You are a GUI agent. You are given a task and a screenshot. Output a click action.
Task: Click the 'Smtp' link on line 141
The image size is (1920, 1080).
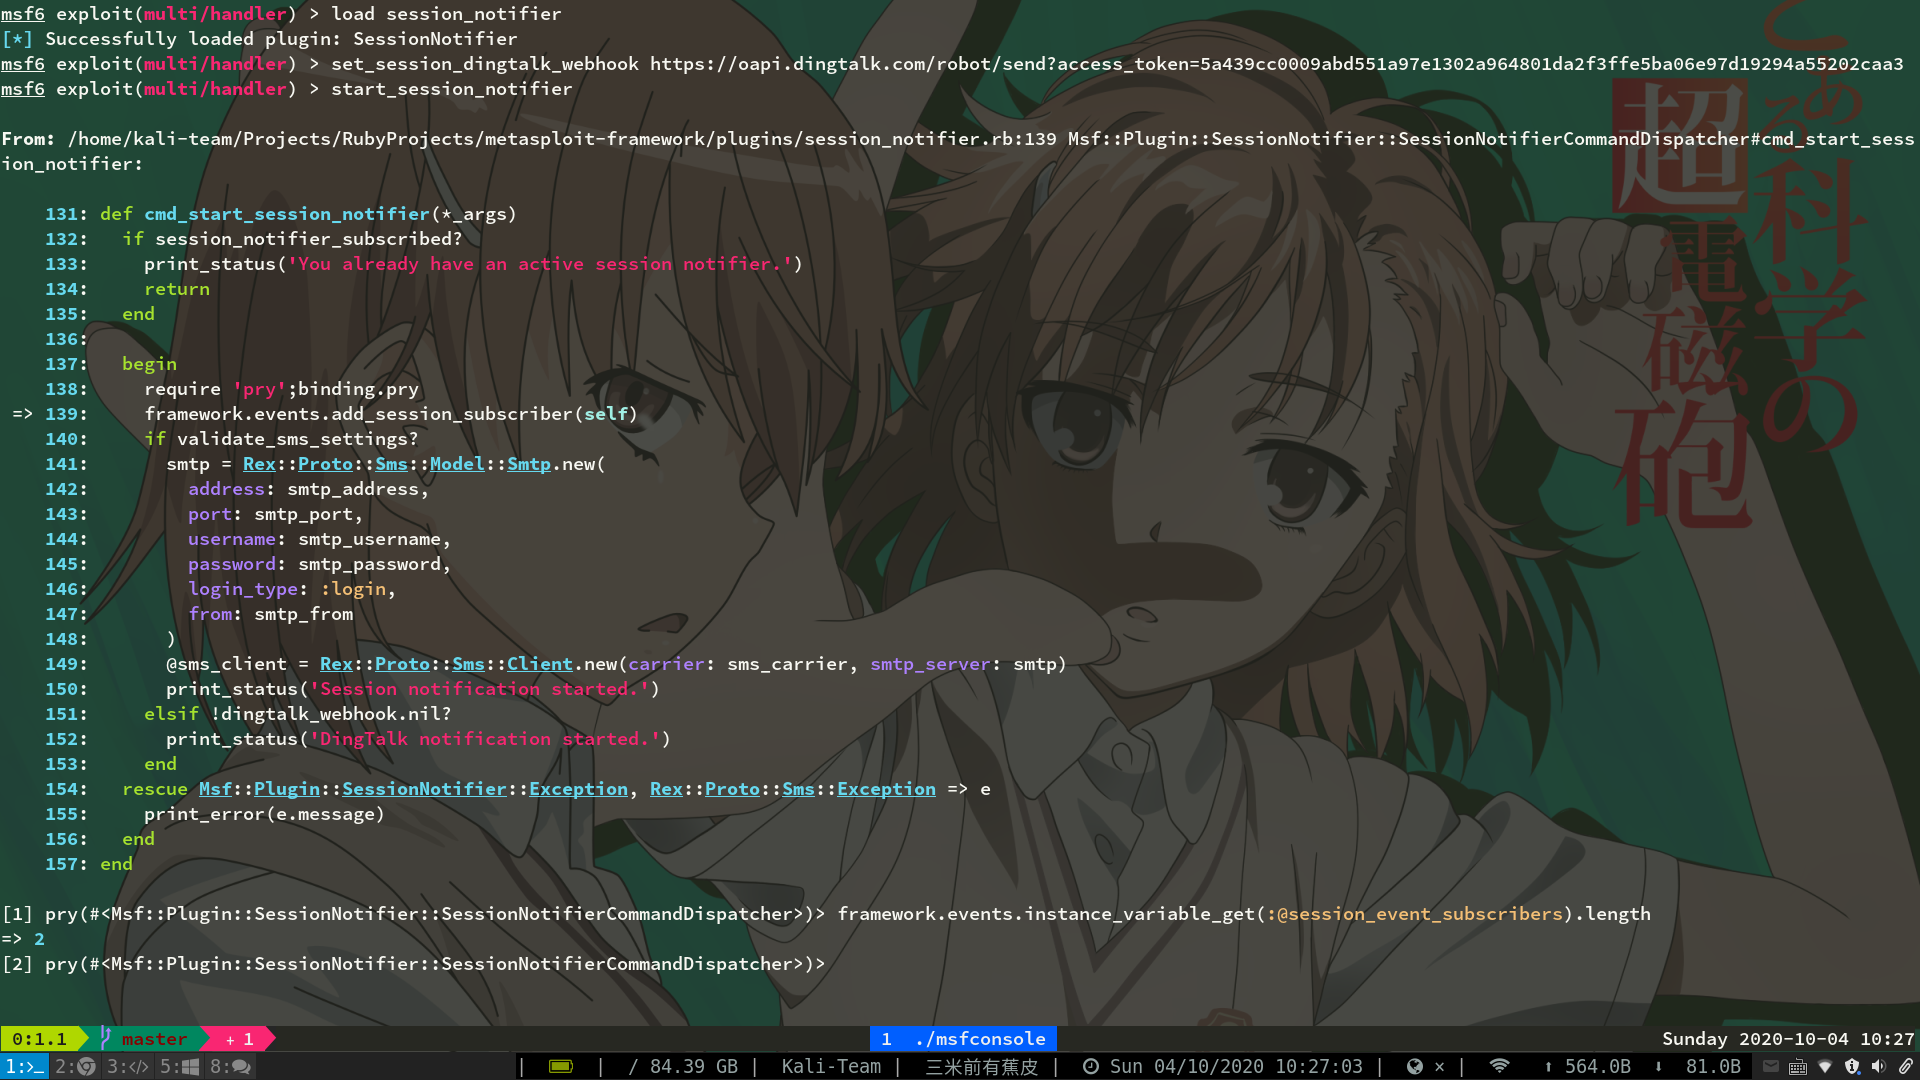[529, 464]
